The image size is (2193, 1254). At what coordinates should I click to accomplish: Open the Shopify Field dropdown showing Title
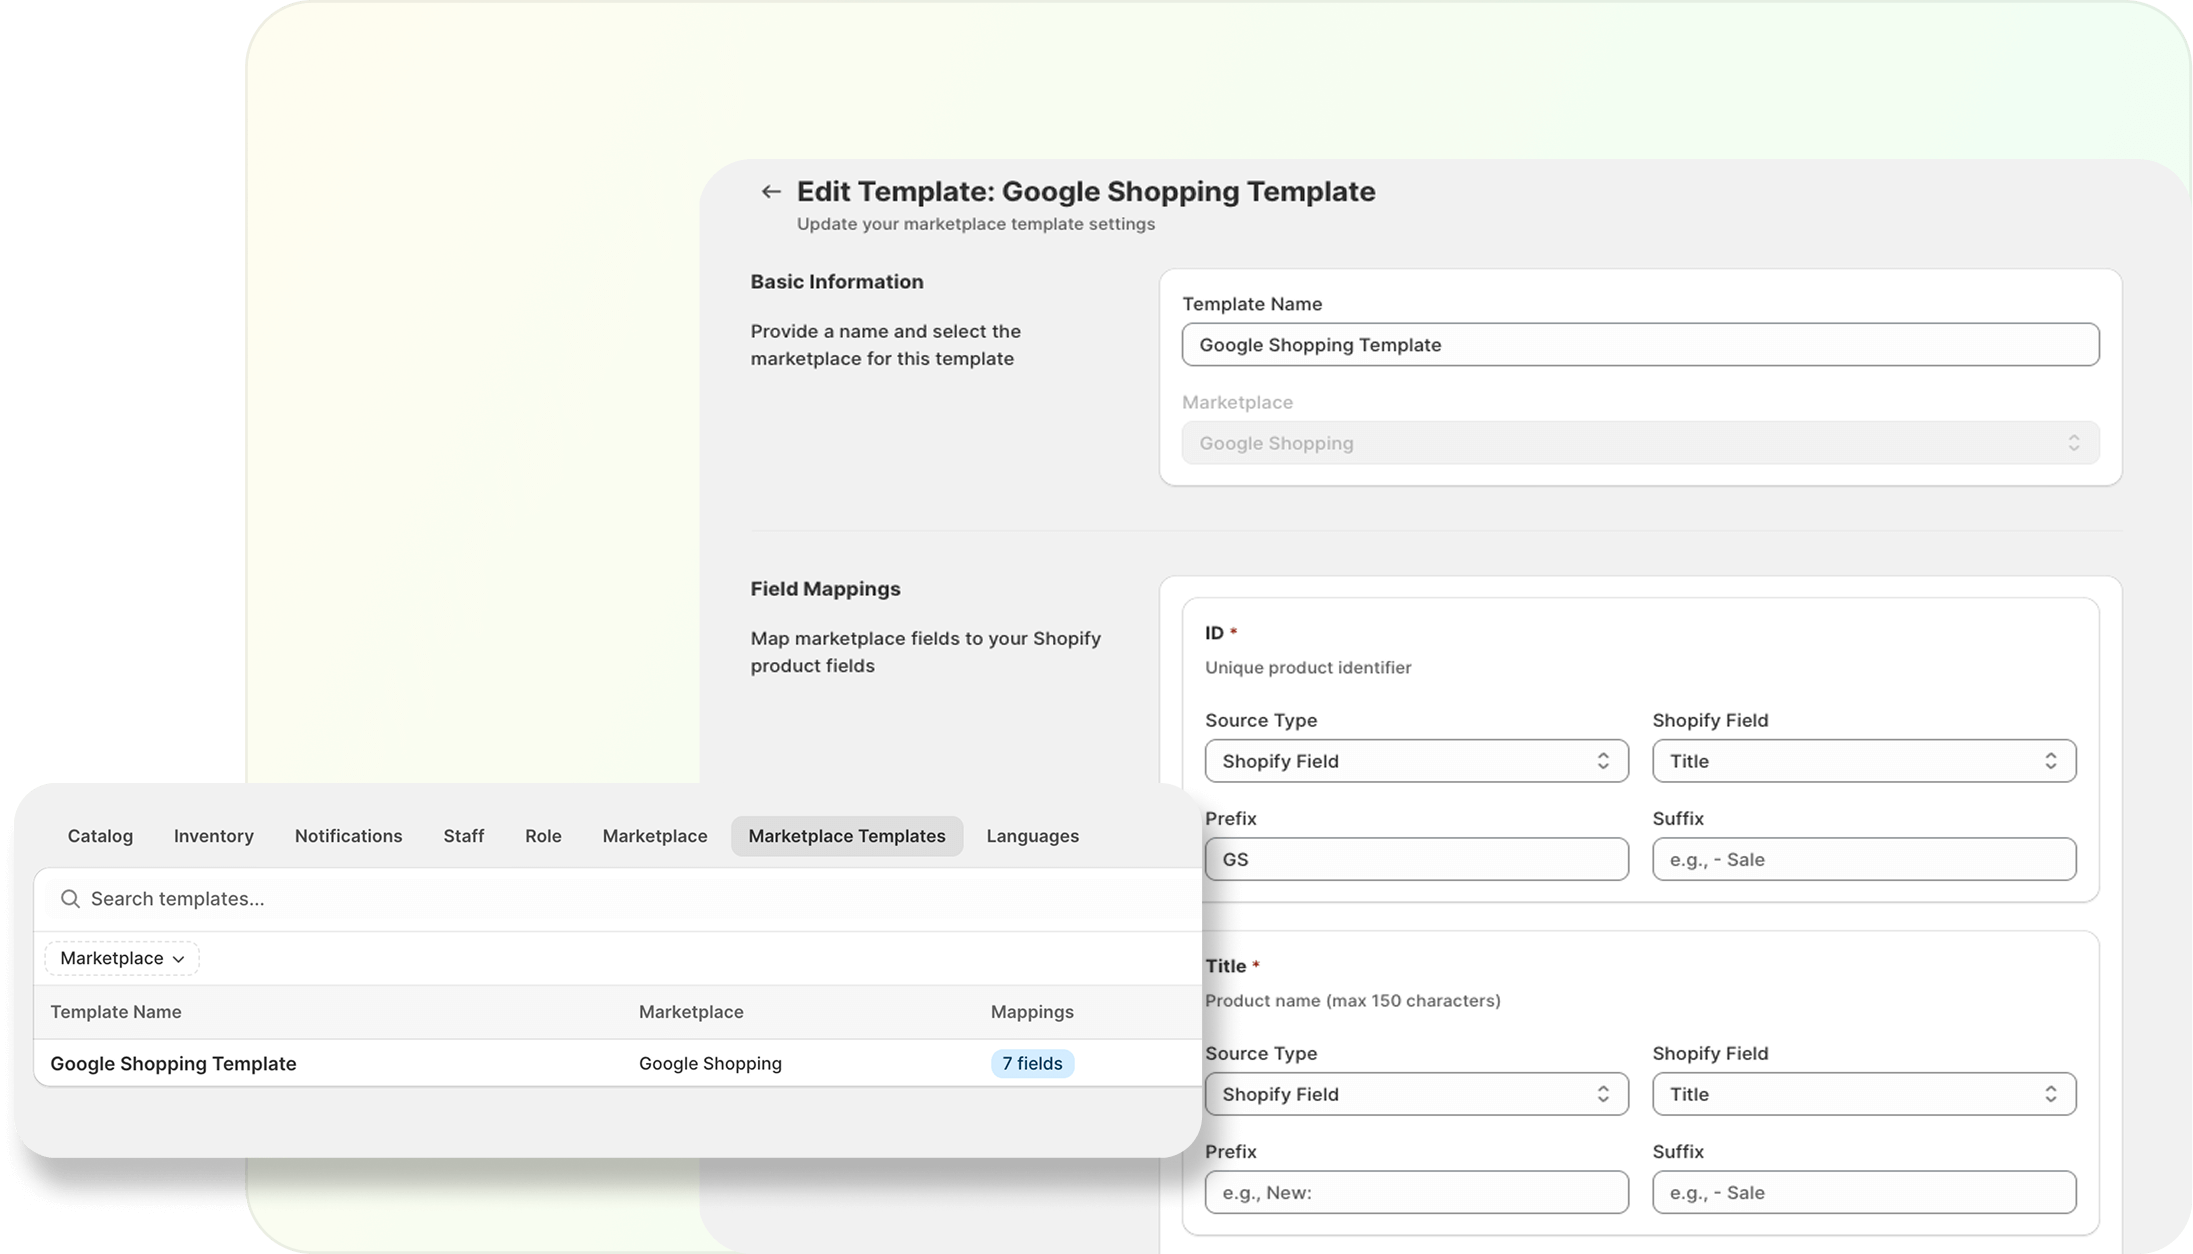(1862, 760)
